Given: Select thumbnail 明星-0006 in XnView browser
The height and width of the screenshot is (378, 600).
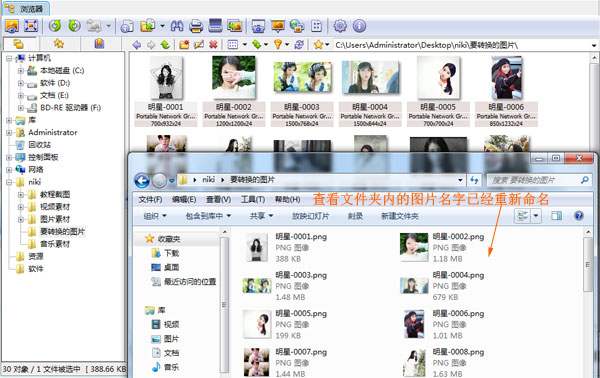Looking at the screenshot, I should coord(506,91).
